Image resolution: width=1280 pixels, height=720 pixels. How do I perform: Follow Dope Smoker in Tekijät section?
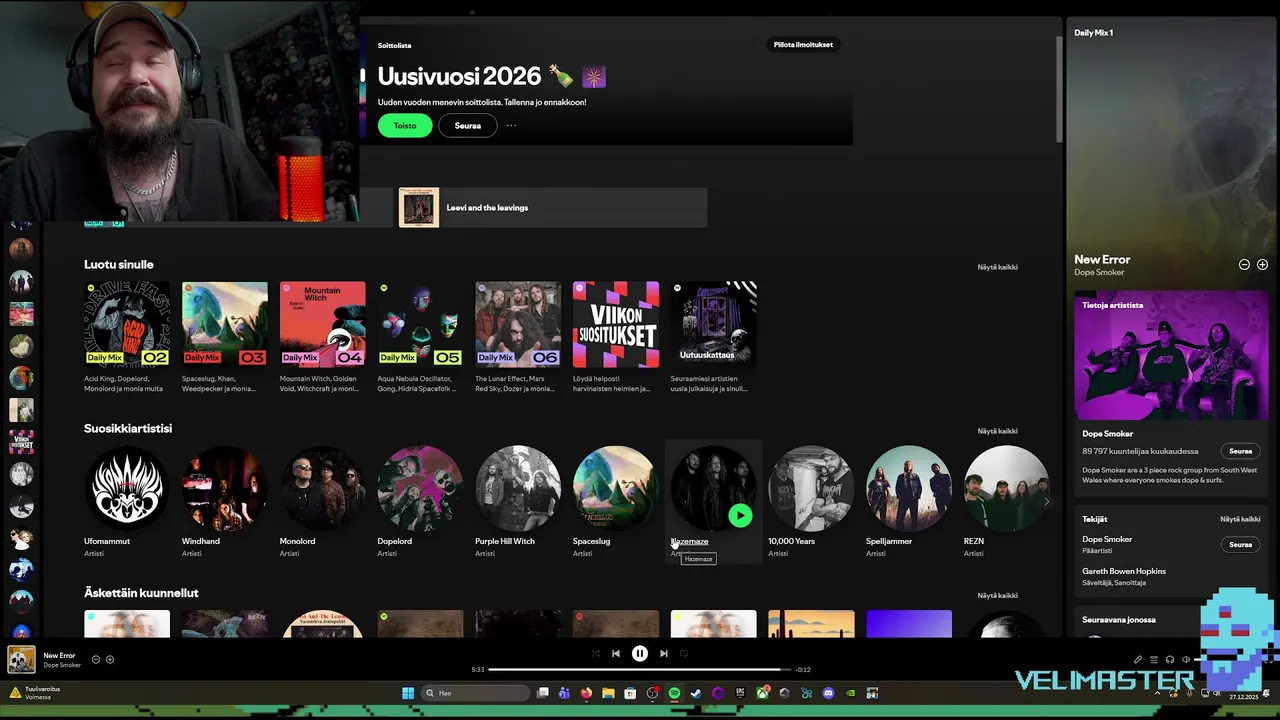[1240, 545]
